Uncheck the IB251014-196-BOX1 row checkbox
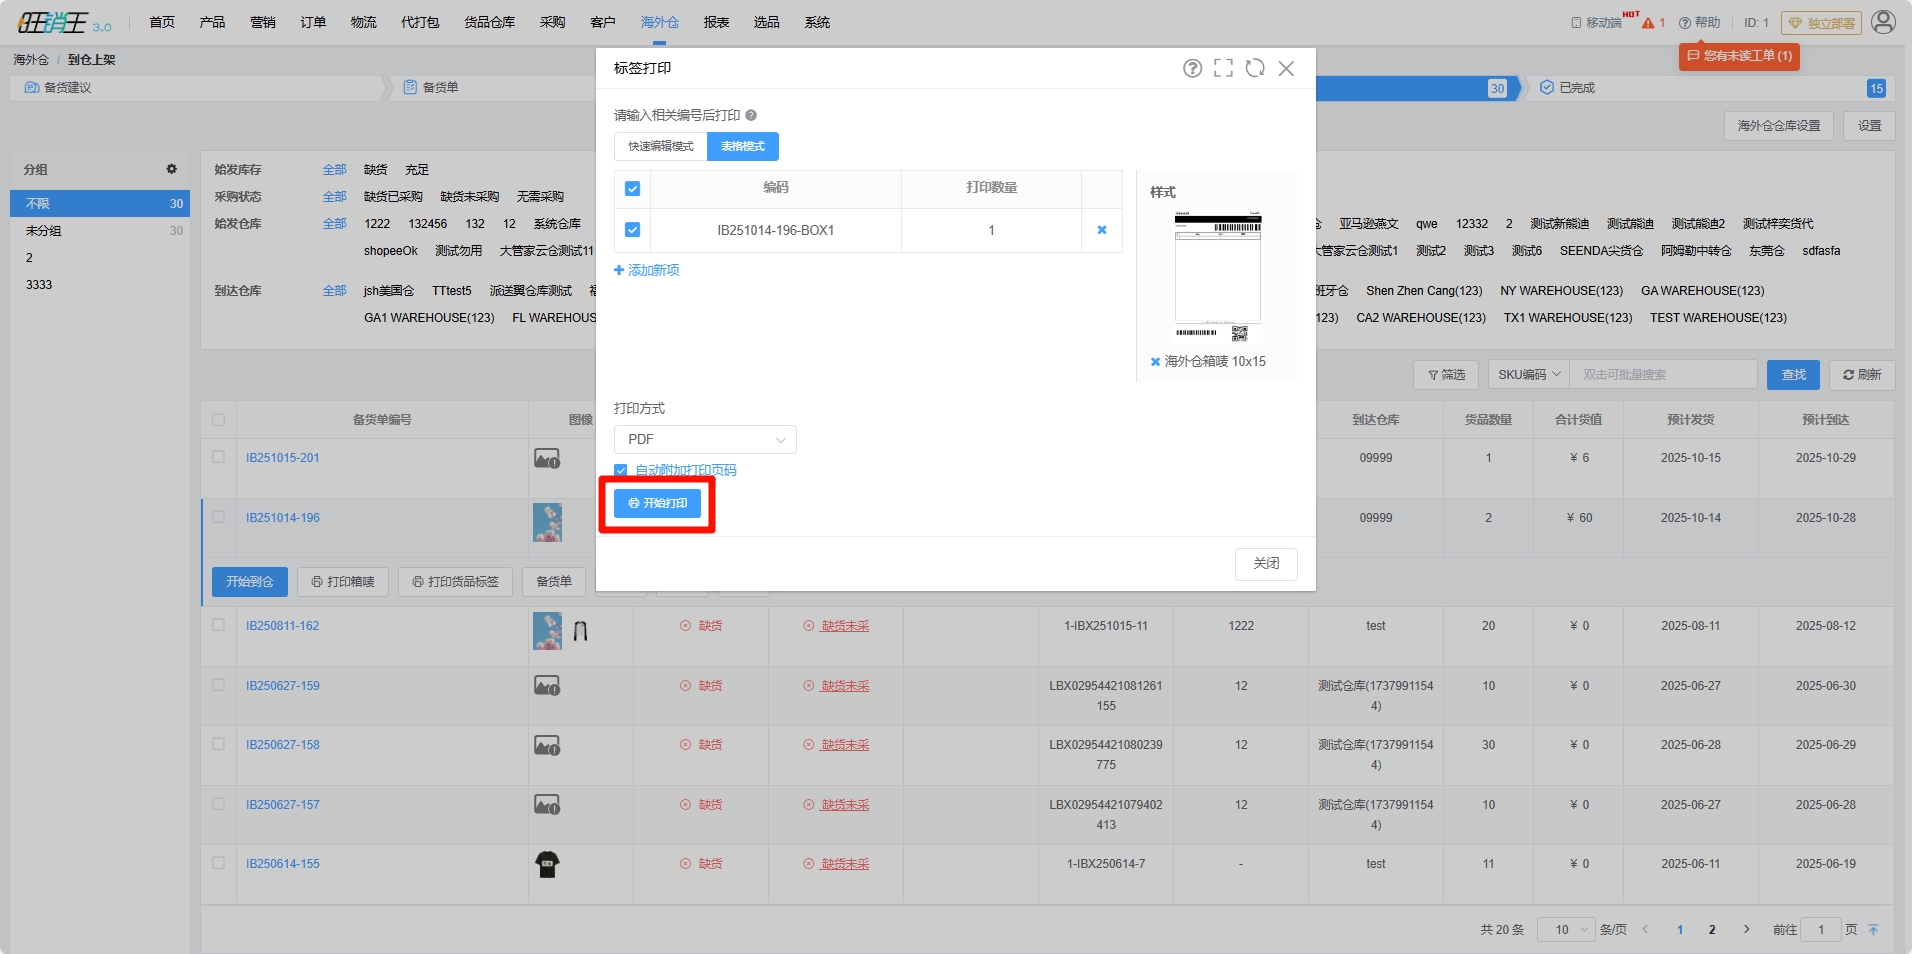The height and width of the screenshot is (954, 1912). (x=632, y=230)
